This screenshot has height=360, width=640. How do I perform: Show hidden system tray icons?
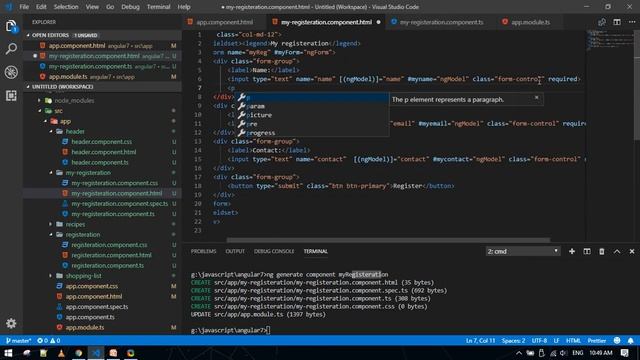[x=518, y=353]
